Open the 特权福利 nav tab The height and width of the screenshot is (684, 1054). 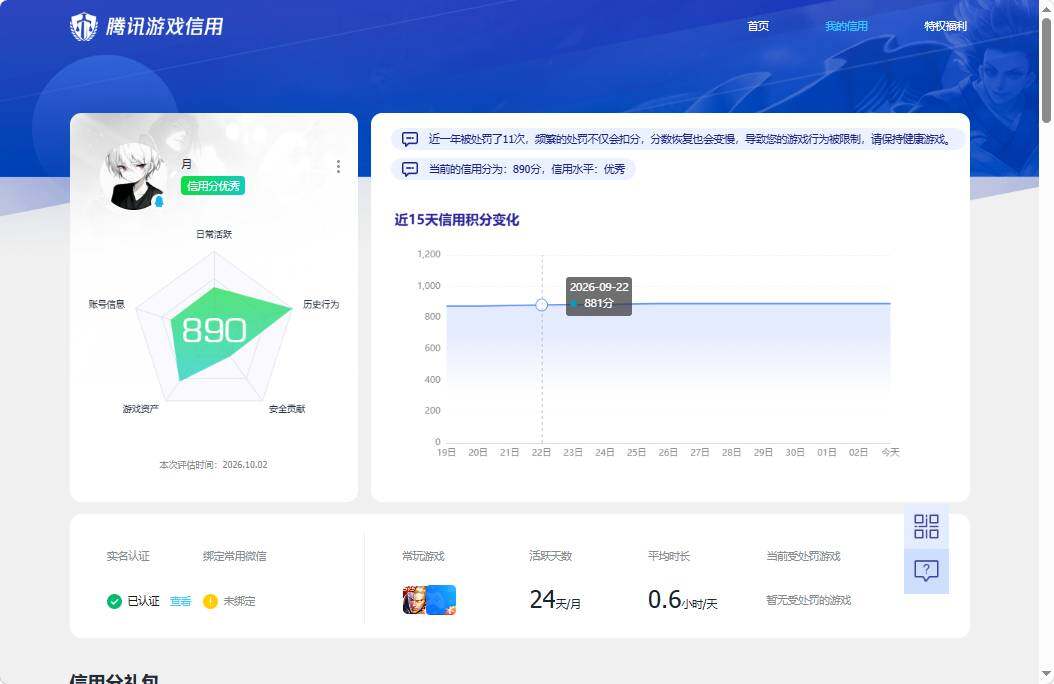pos(945,26)
